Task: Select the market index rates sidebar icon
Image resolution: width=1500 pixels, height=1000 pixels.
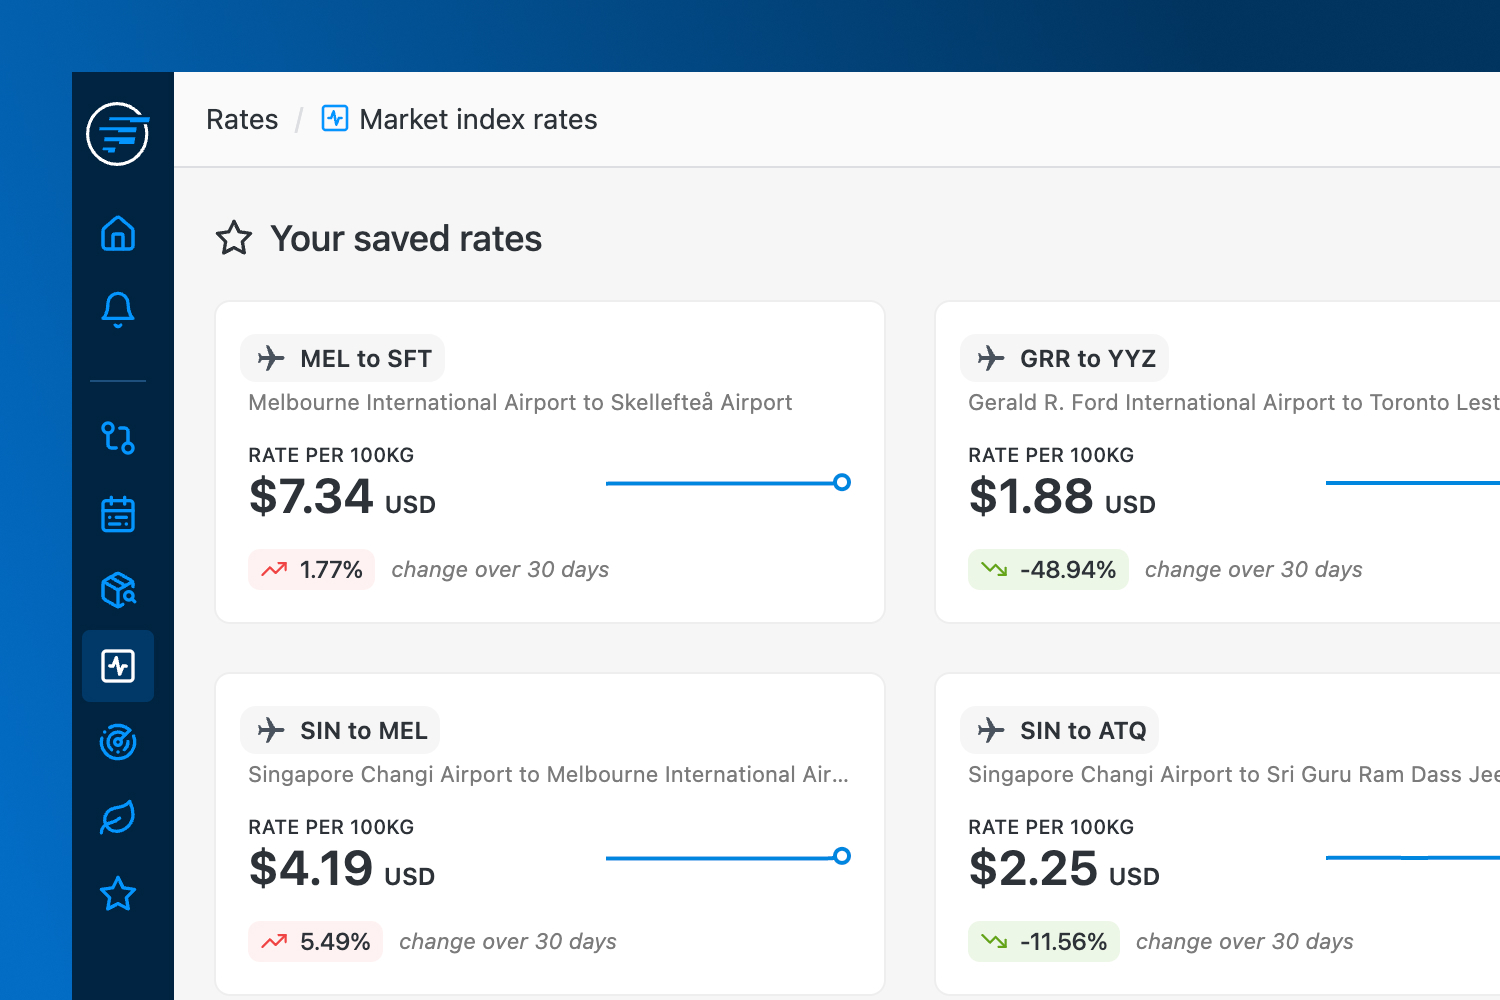Action: (118, 666)
